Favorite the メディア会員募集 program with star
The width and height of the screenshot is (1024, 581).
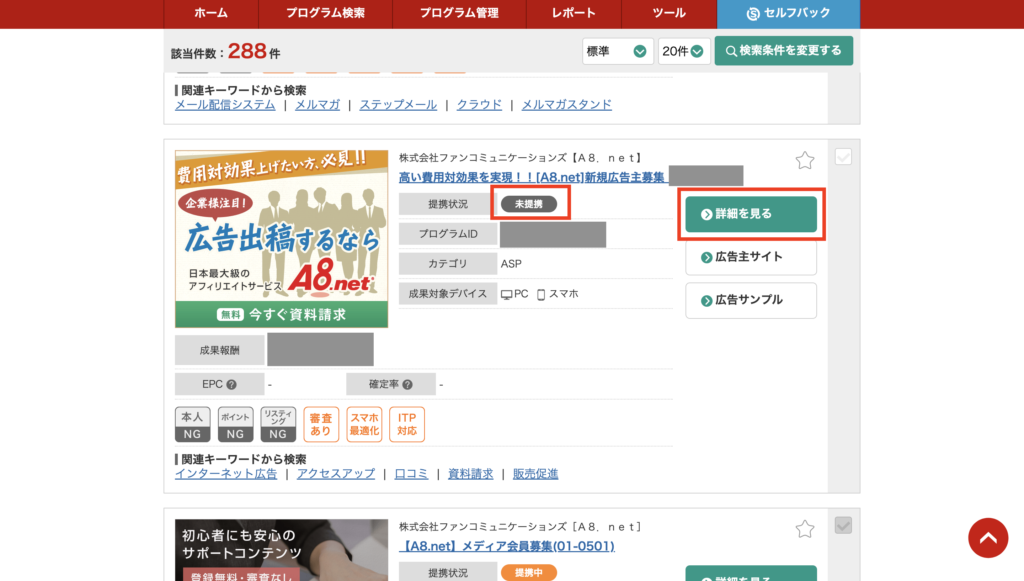[805, 529]
